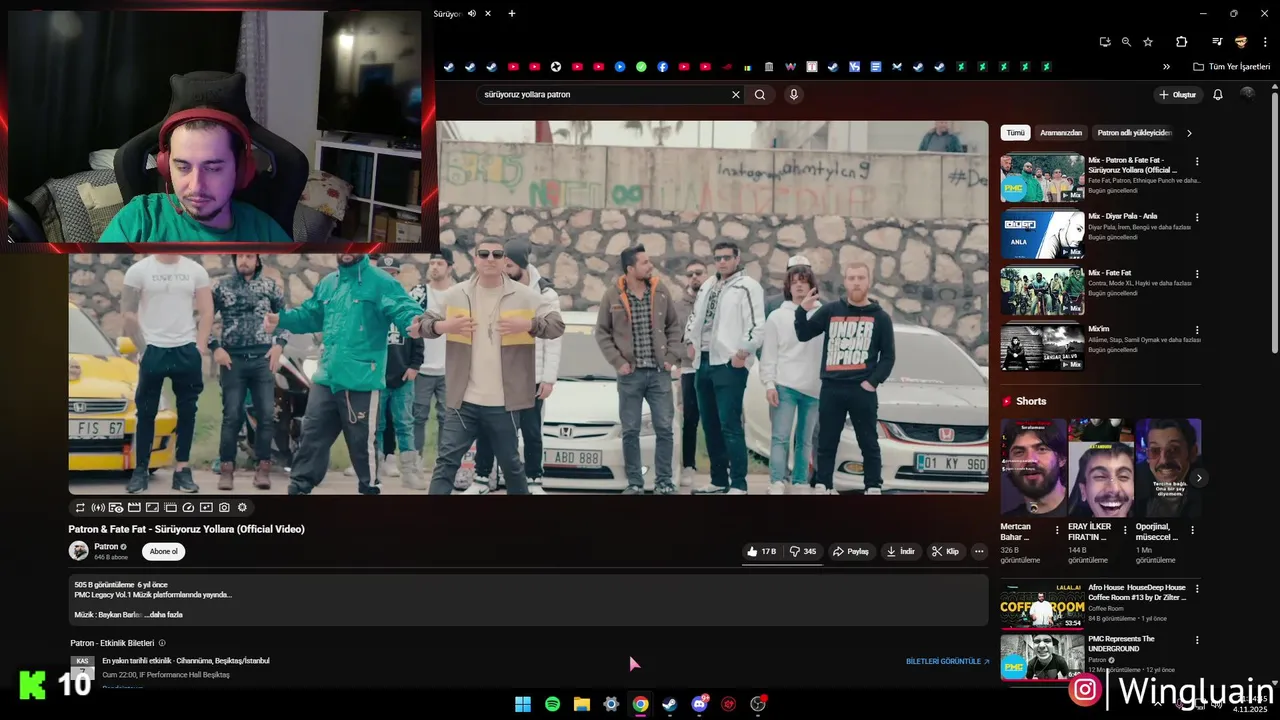Toggle the speedometer playback speed icon
The image size is (1280, 720).
click(x=188, y=508)
